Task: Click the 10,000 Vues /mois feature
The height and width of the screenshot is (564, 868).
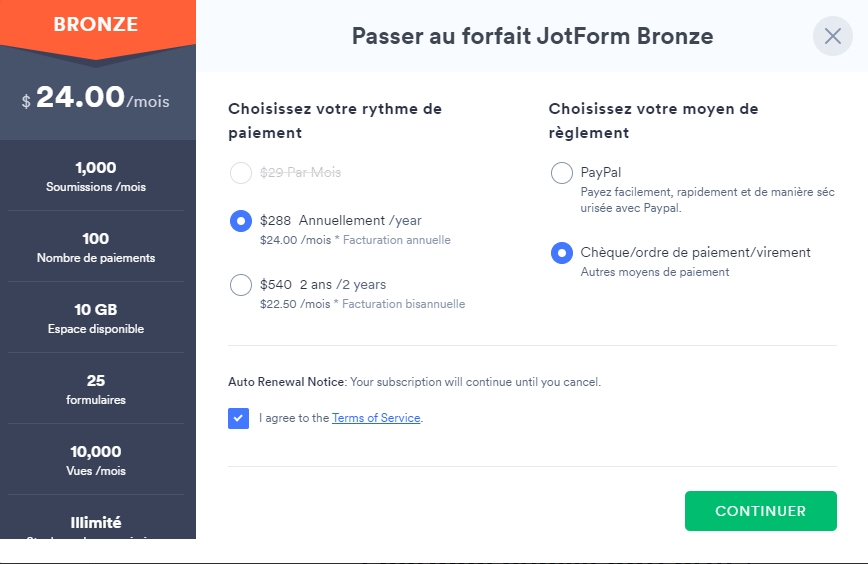Action: point(96,460)
